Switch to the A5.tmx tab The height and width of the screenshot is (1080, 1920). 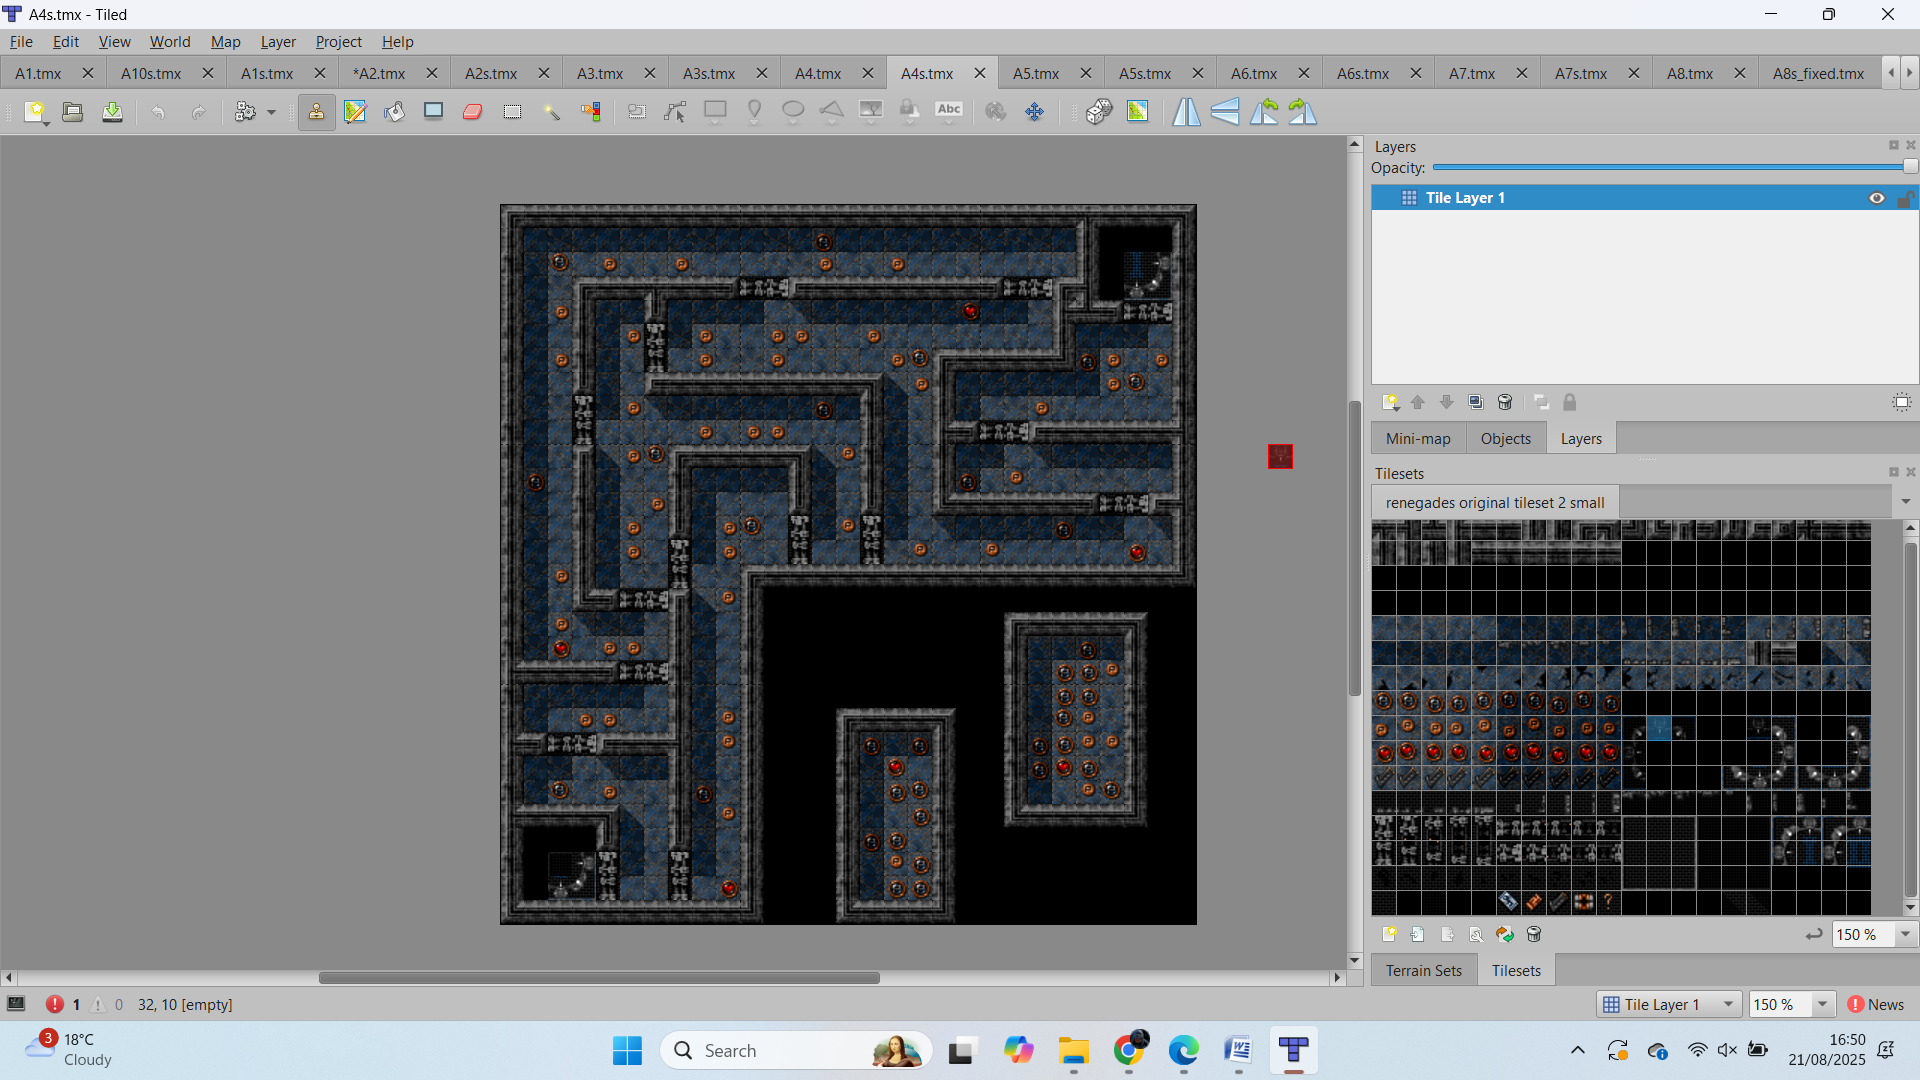(x=1035, y=73)
